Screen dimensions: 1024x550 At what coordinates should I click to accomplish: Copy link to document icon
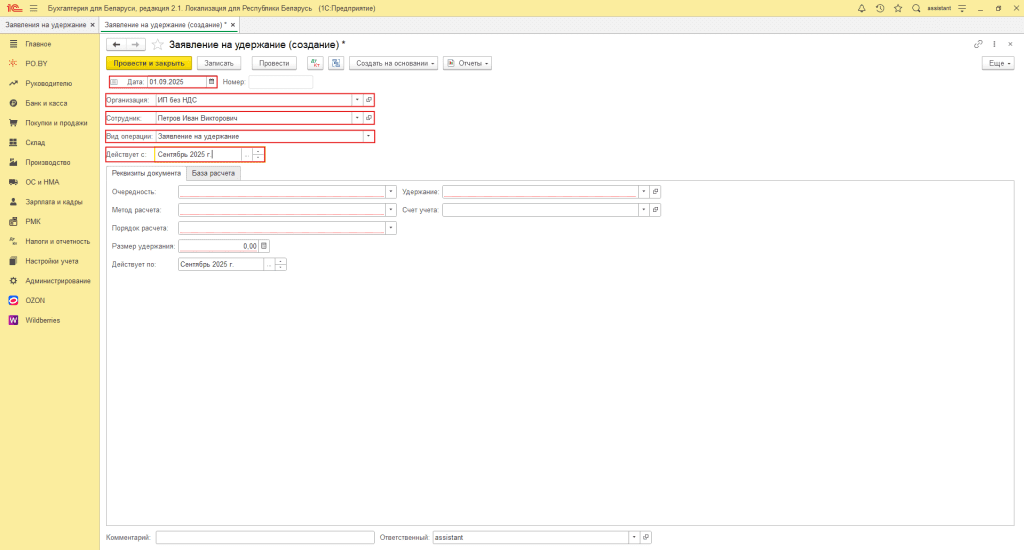(x=978, y=44)
